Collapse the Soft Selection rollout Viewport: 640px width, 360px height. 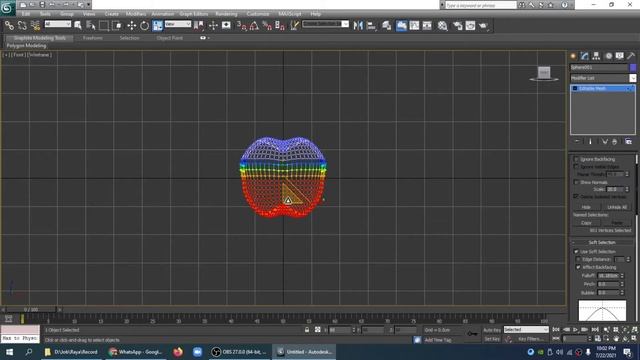(x=602, y=242)
